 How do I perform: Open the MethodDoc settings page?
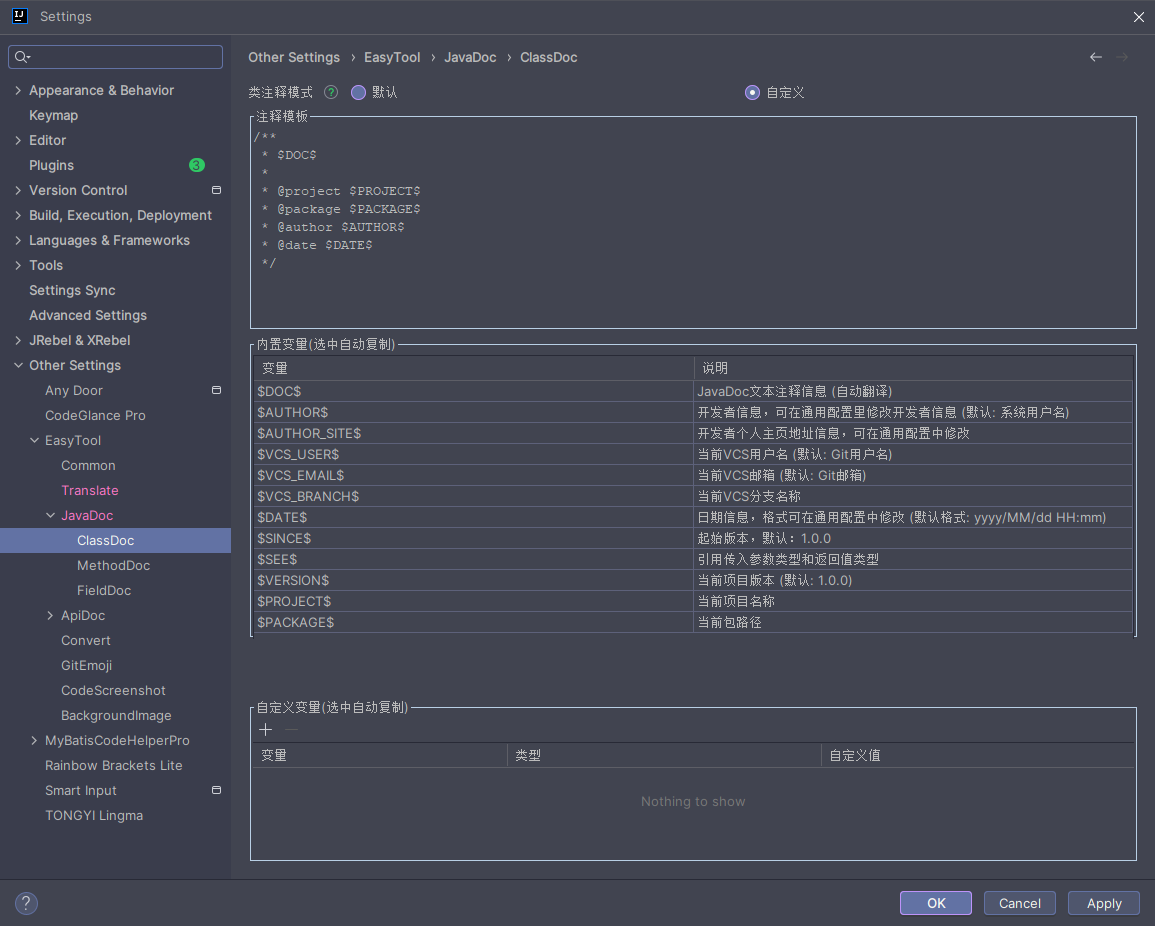(113, 565)
